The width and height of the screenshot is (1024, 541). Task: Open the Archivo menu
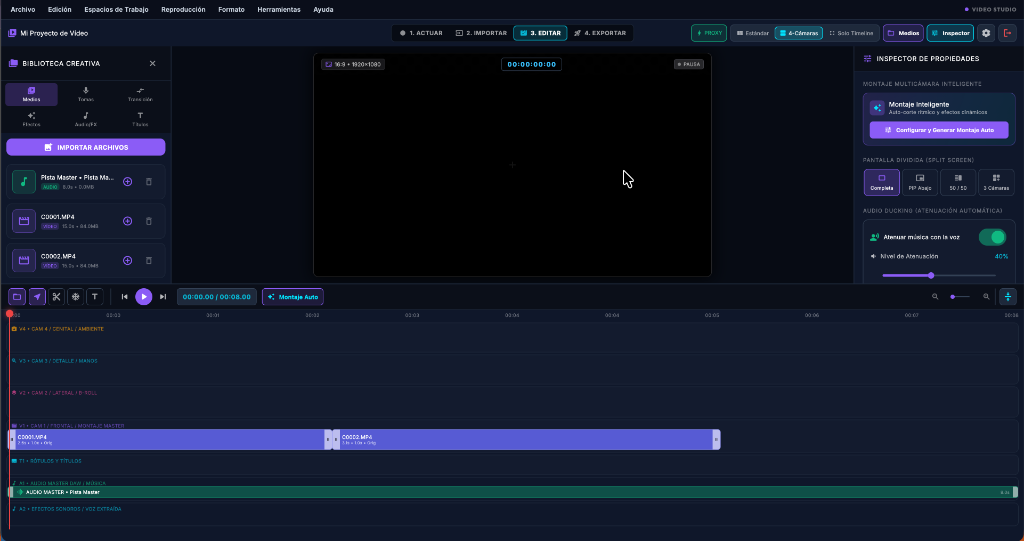(23, 9)
